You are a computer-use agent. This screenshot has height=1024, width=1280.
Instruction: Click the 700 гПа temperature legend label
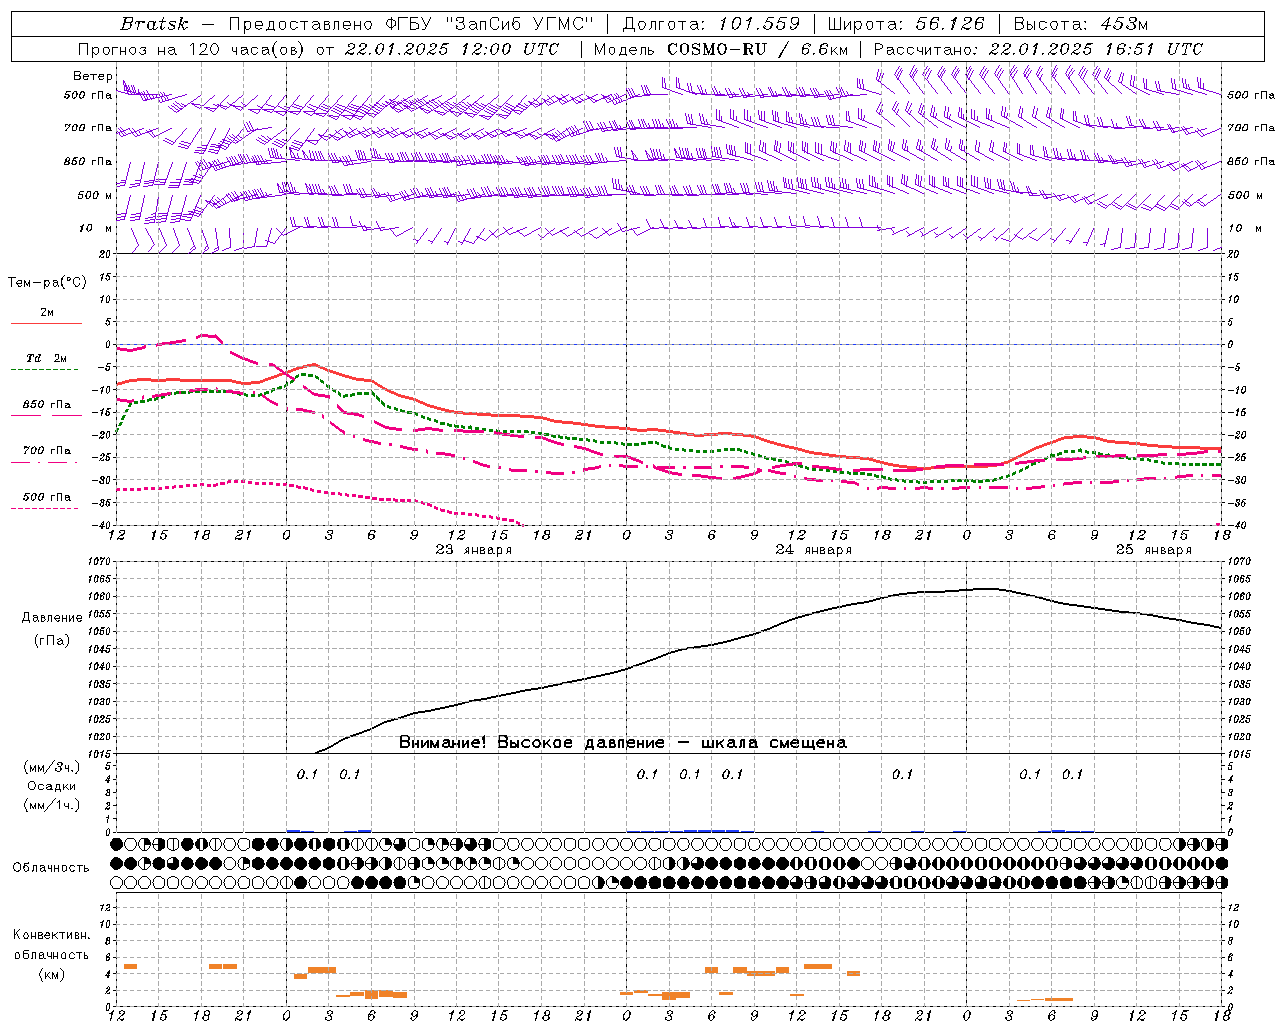[x=47, y=451]
